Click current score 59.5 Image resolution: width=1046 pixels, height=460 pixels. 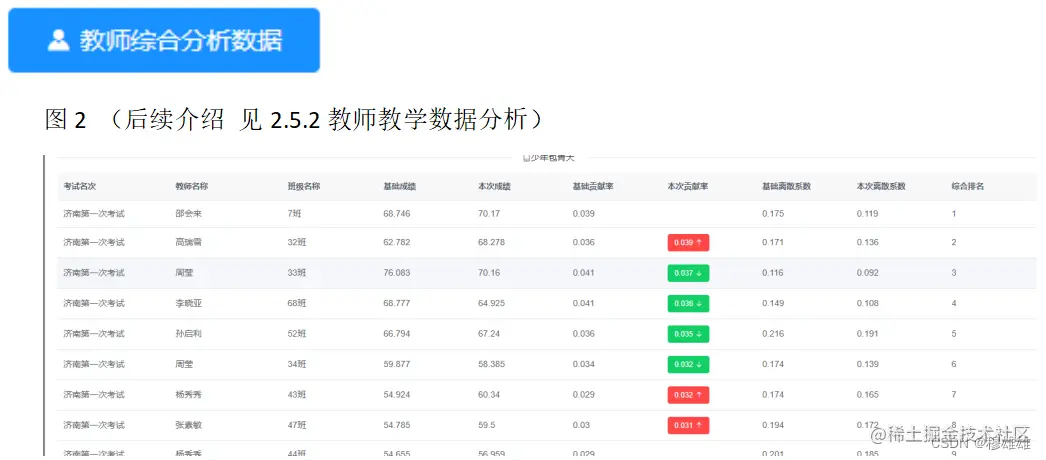487,425
